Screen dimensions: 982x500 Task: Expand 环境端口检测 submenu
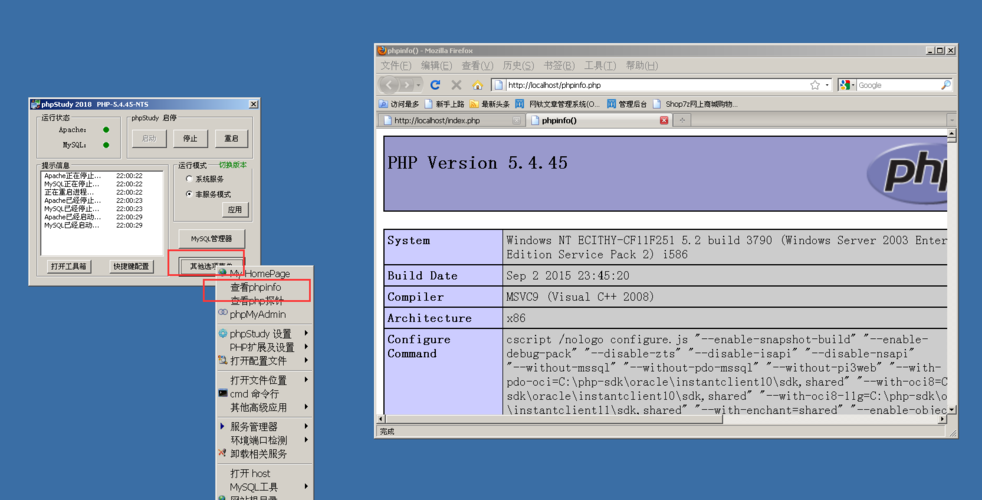coord(264,440)
